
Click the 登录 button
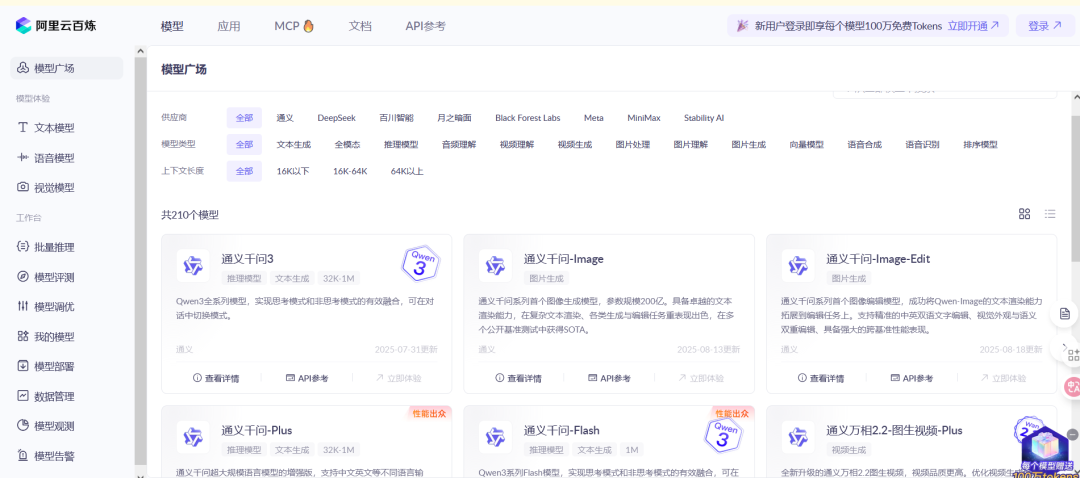point(1045,26)
